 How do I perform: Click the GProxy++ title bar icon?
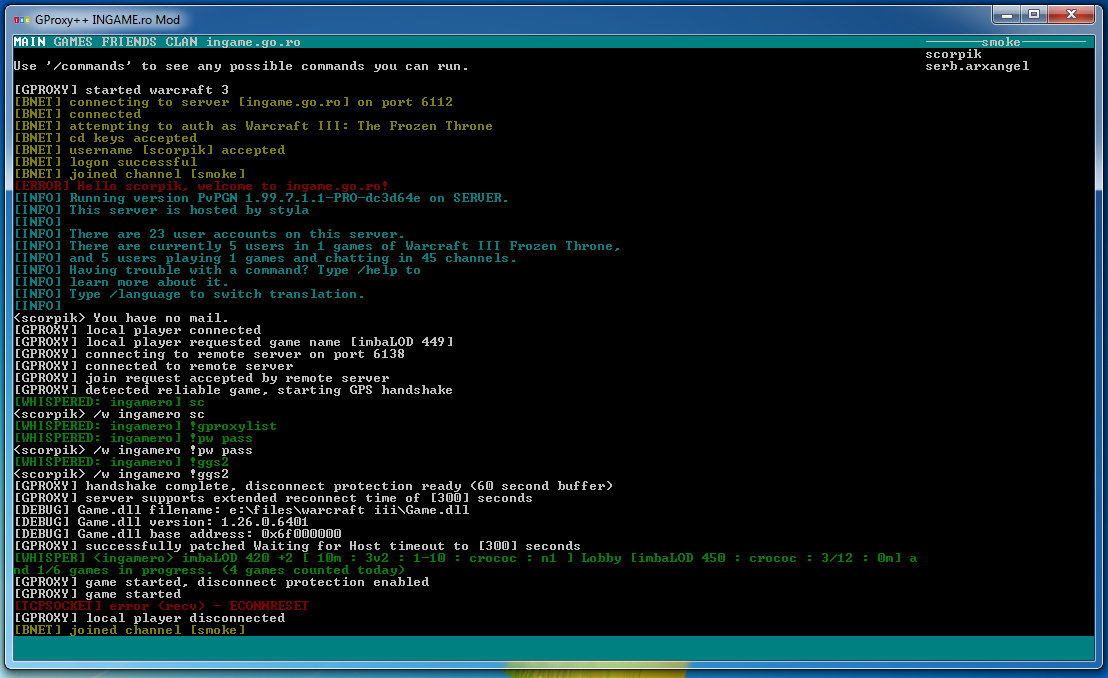[x=22, y=19]
